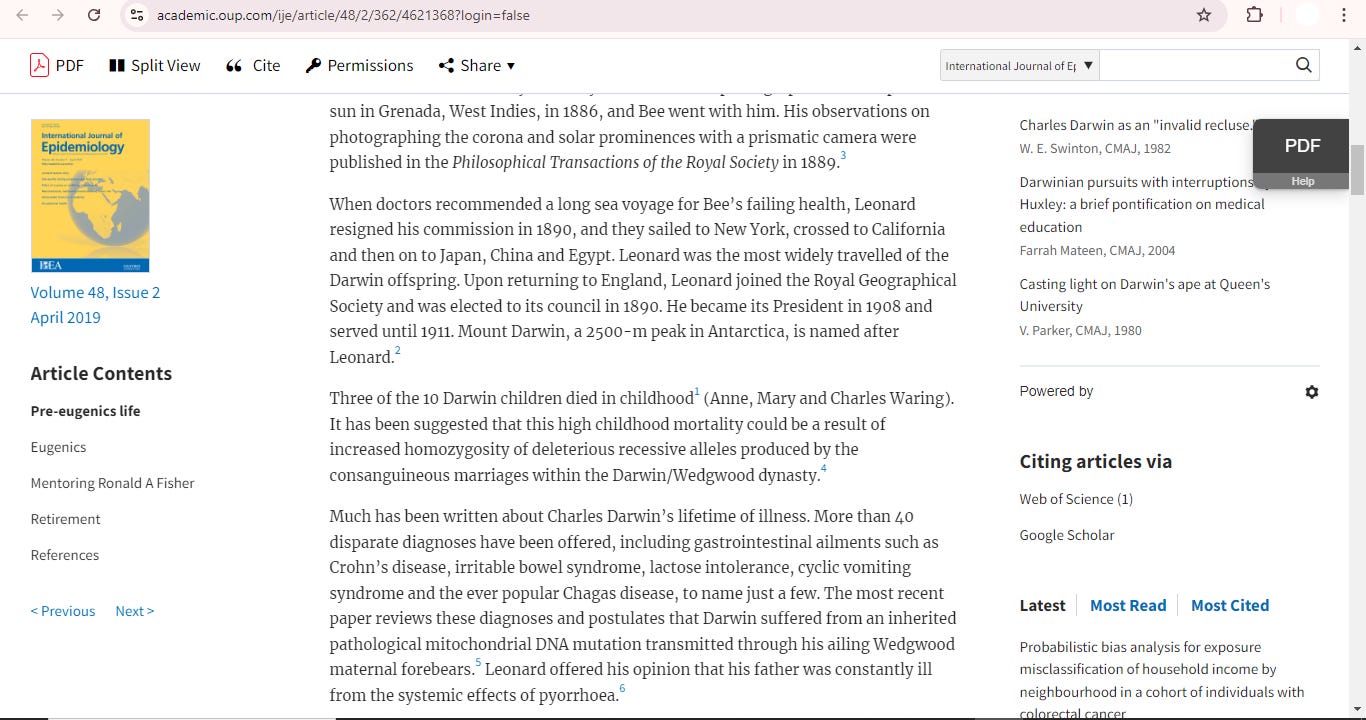This screenshot has width=1366, height=720.
Task: Open article PDF from toolbar
Action: 57,65
